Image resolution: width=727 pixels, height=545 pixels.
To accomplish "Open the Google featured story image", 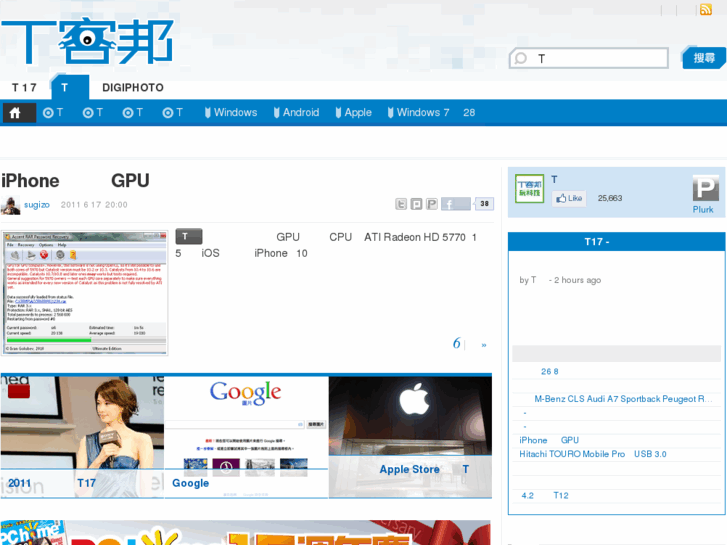I will click(x=246, y=422).
